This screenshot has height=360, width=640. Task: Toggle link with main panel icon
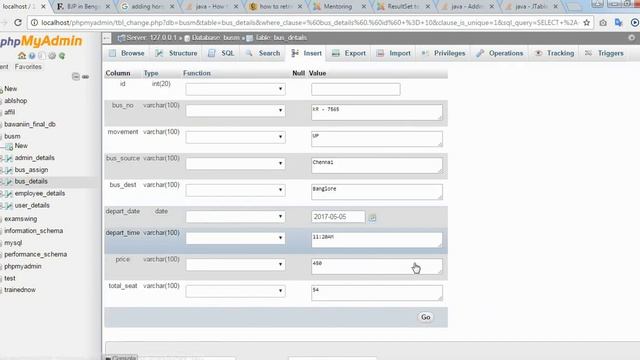click(85, 77)
